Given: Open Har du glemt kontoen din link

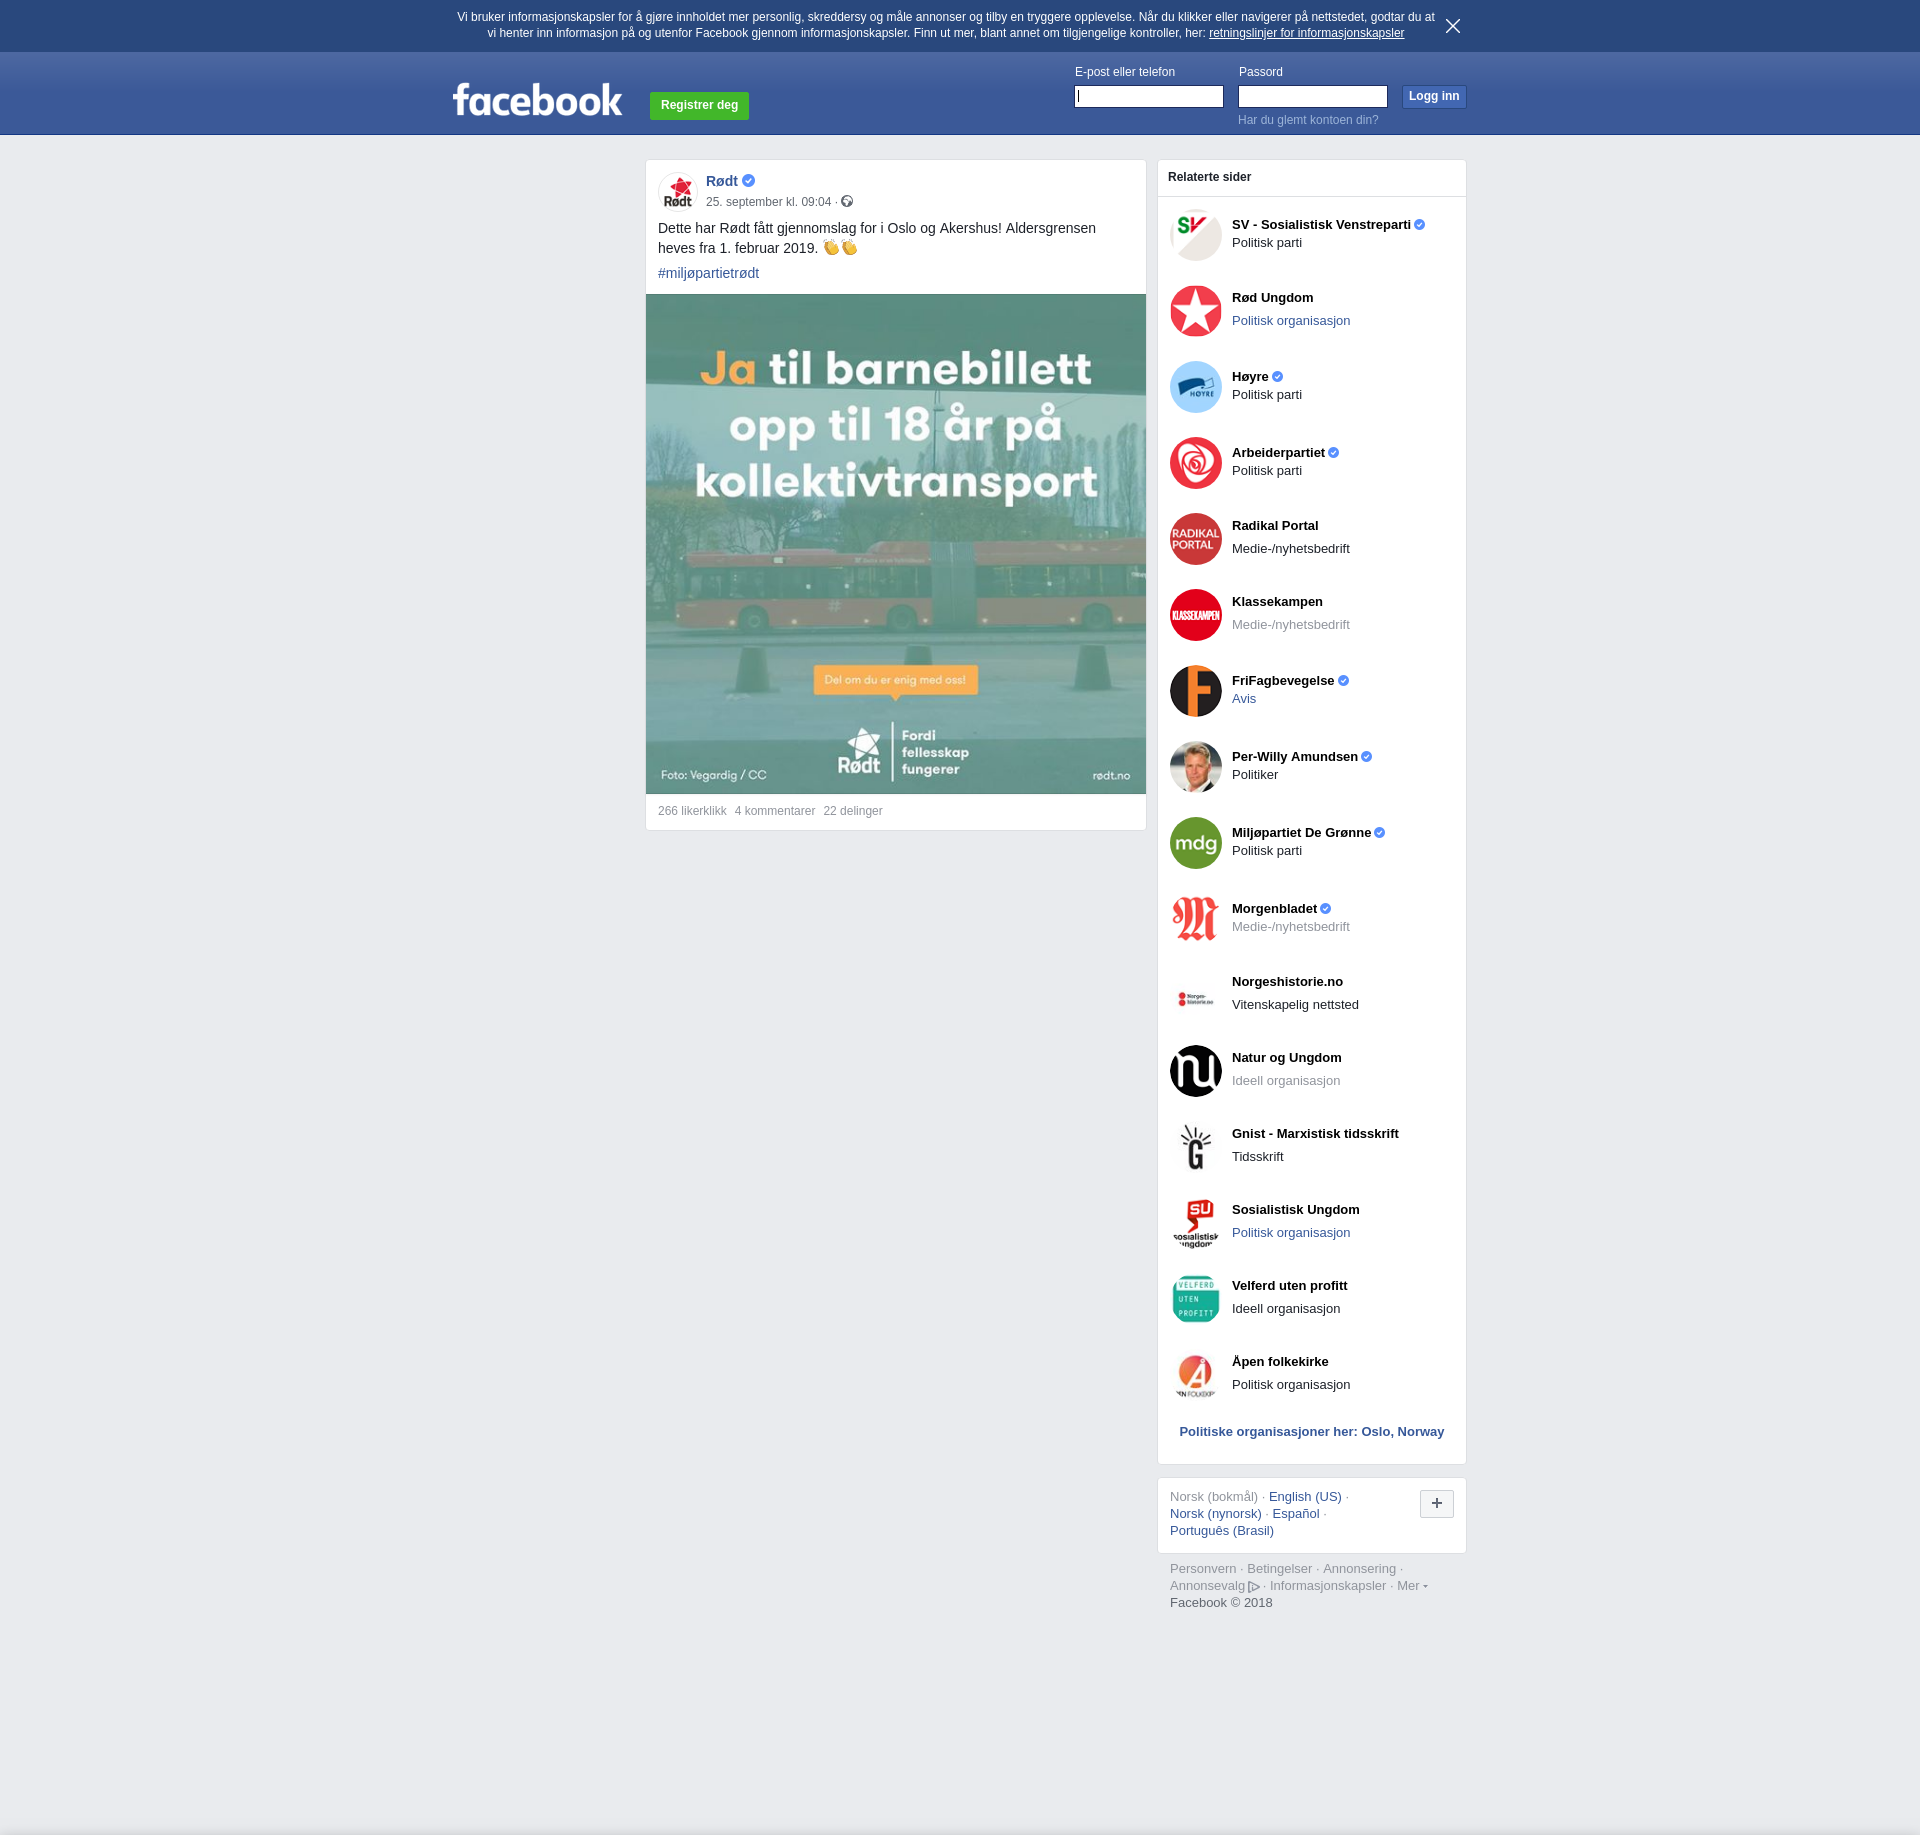Looking at the screenshot, I should pyautogui.click(x=1308, y=120).
